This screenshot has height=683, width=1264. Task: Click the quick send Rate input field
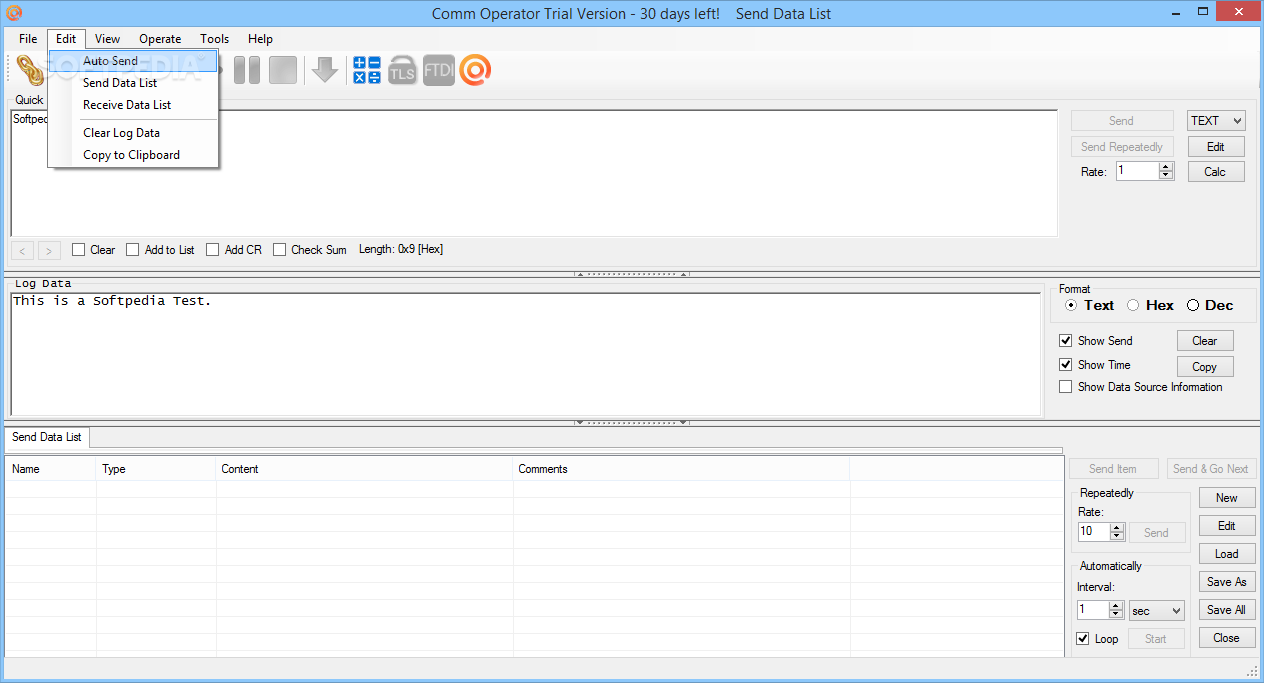point(1137,171)
